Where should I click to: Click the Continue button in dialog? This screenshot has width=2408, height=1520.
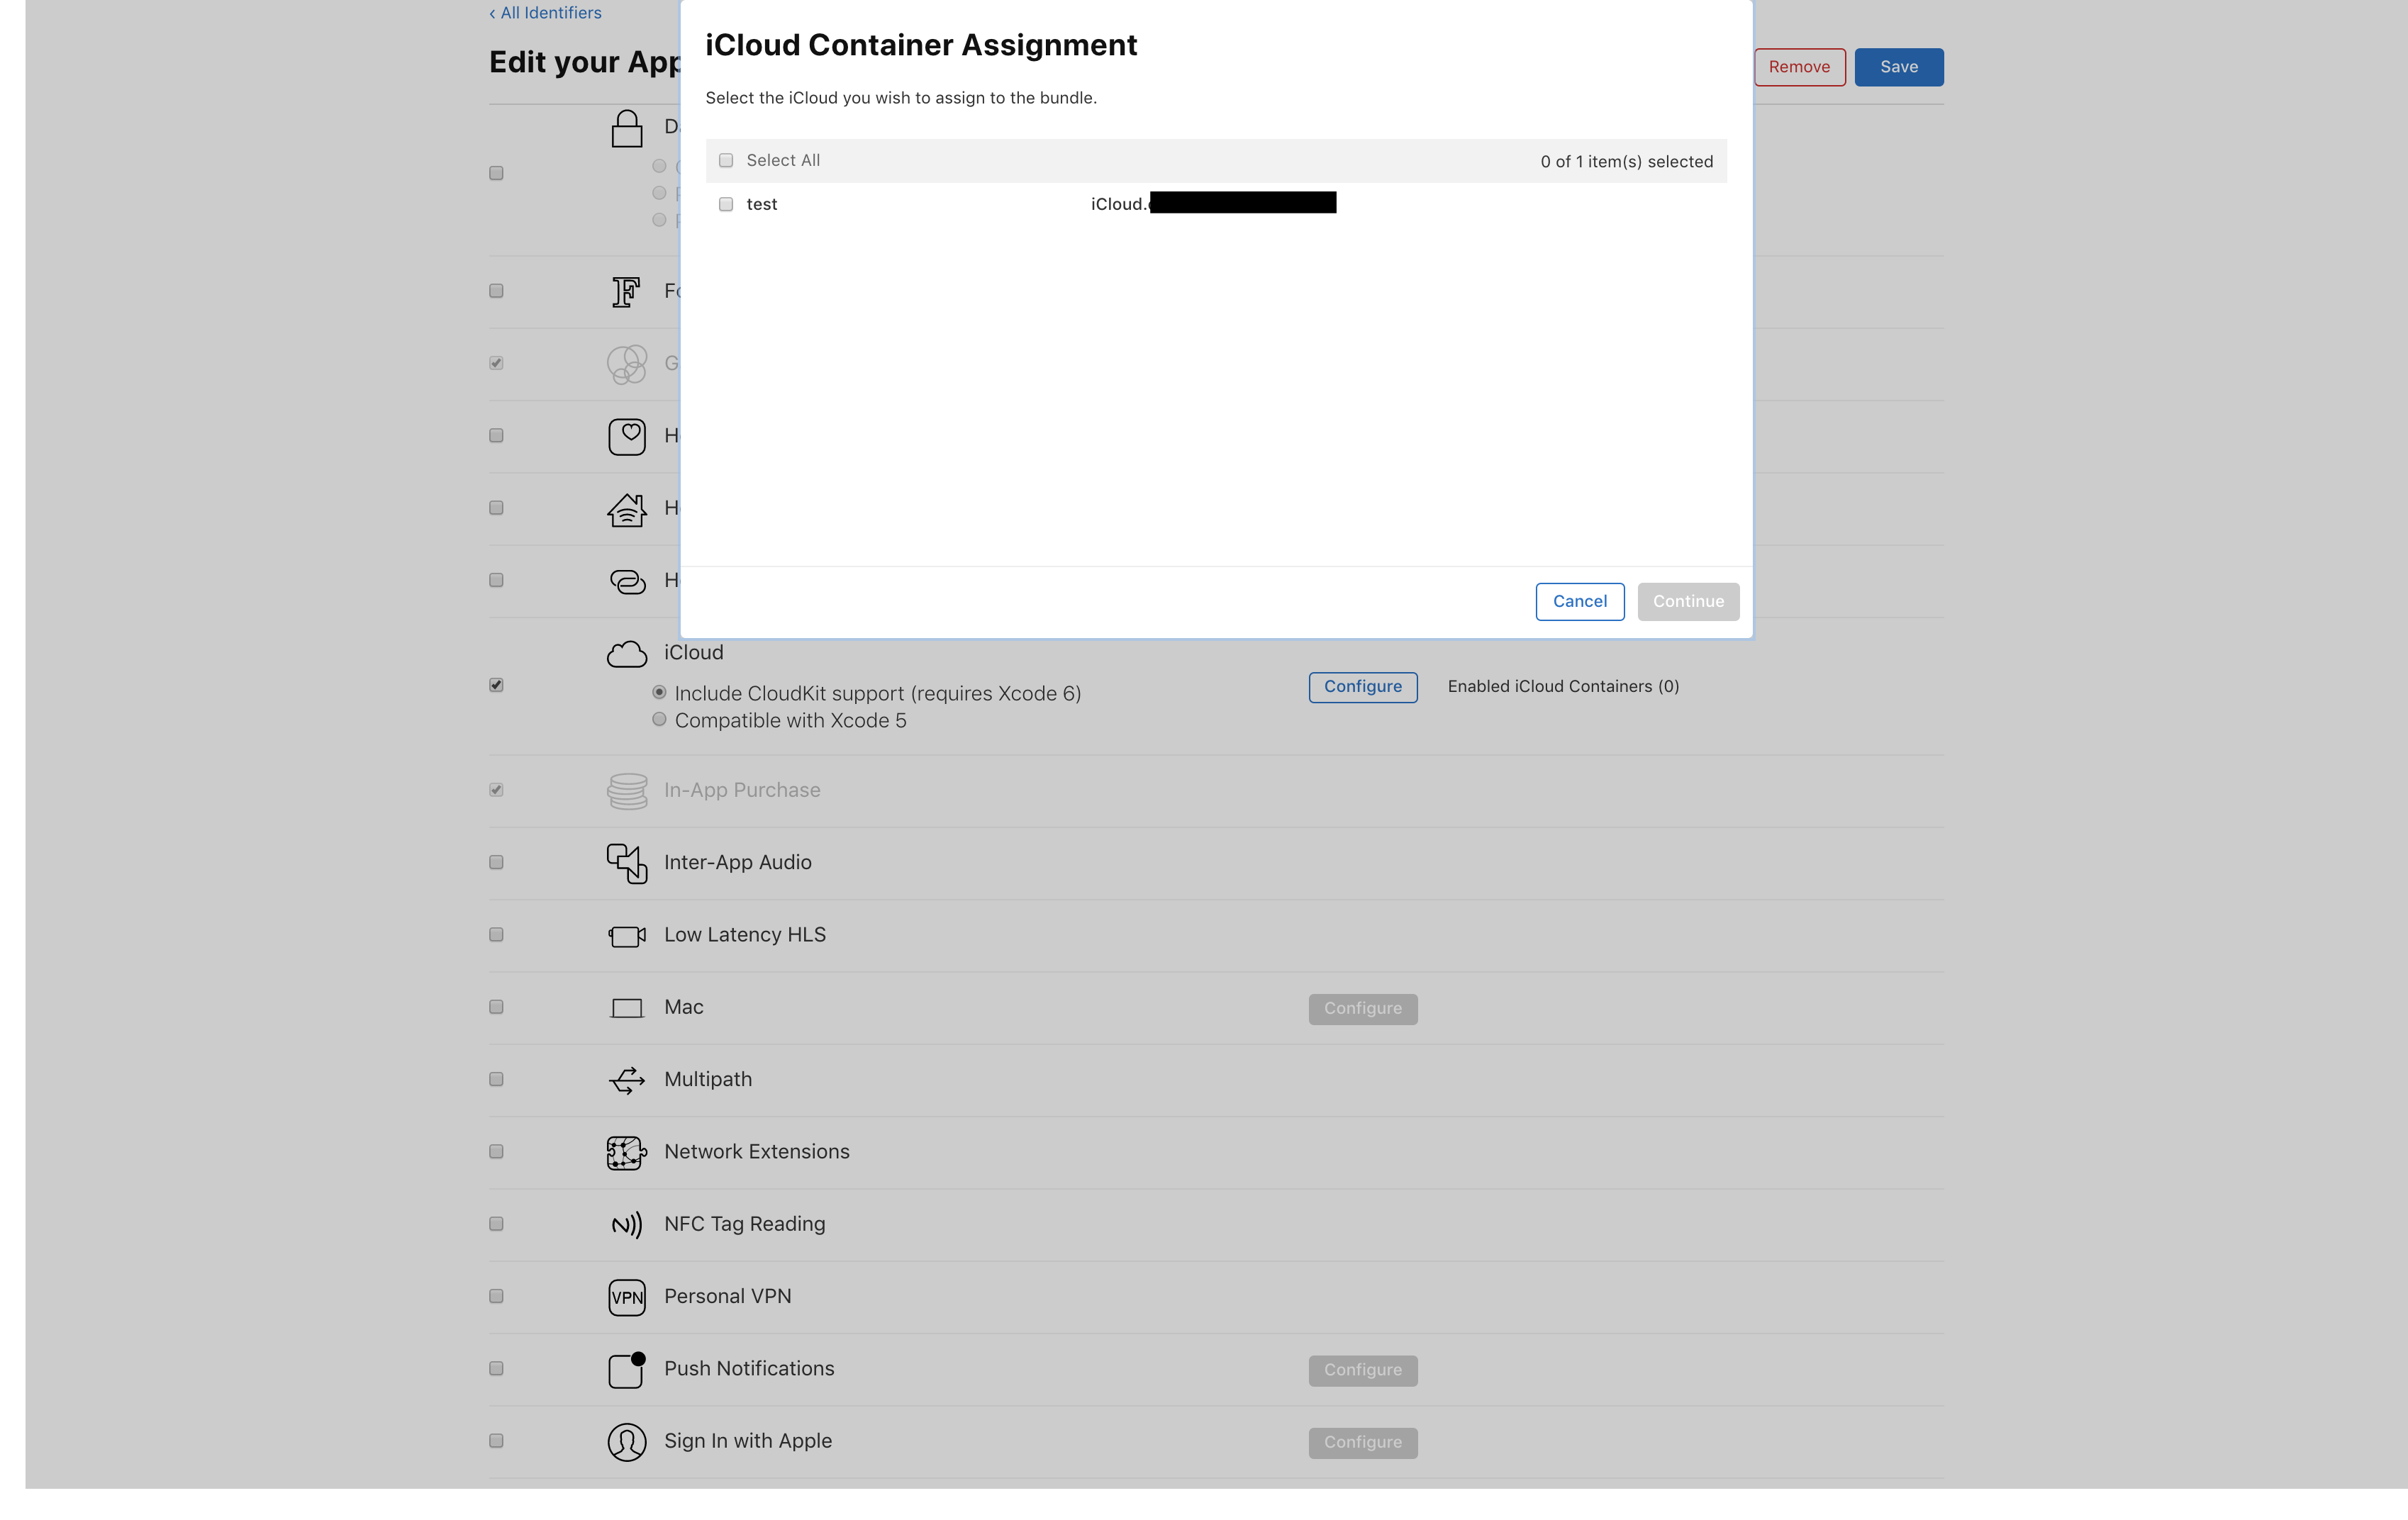click(1688, 601)
